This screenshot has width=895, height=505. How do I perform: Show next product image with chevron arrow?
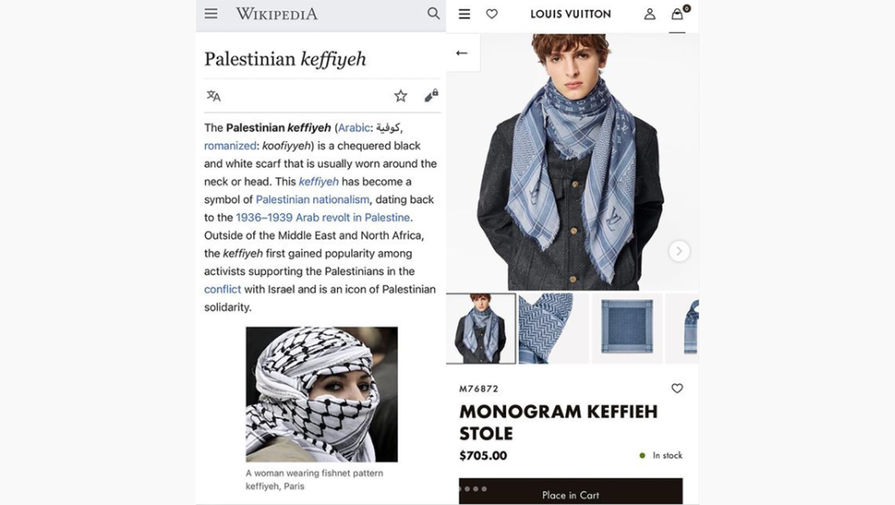(679, 251)
